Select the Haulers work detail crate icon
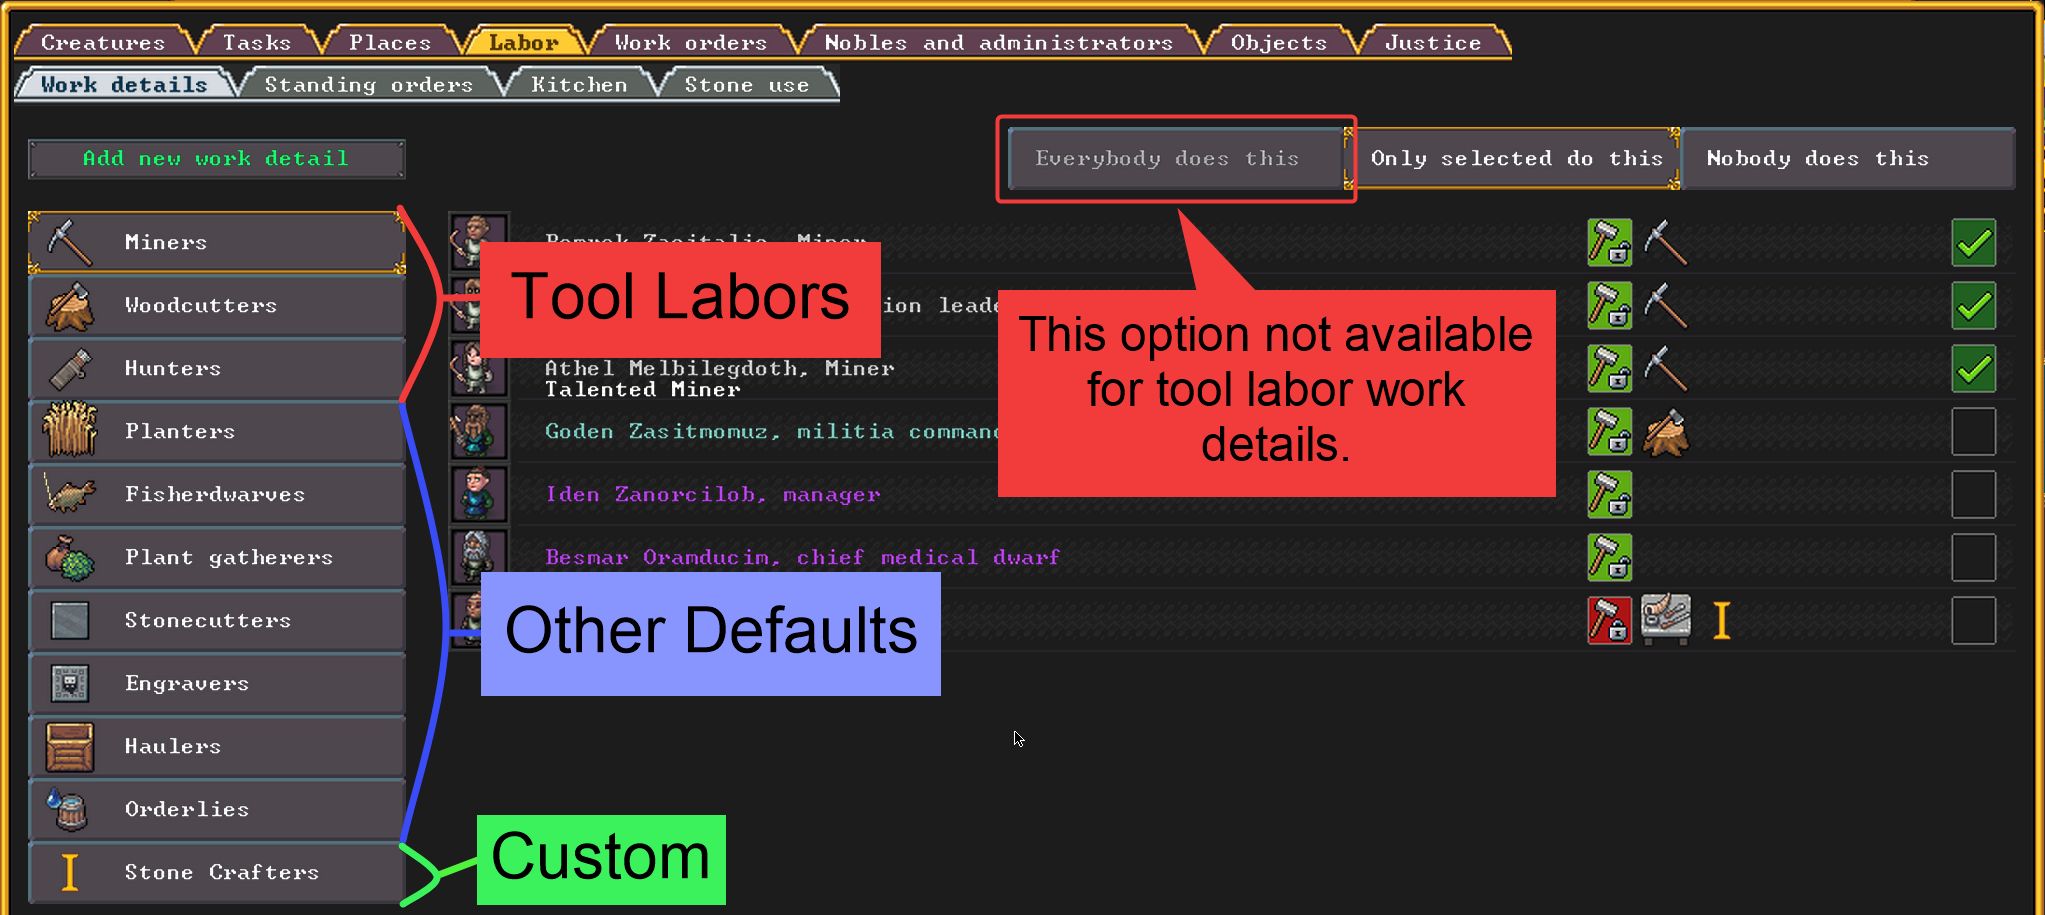 pyautogui.click(x=70, y=746)
